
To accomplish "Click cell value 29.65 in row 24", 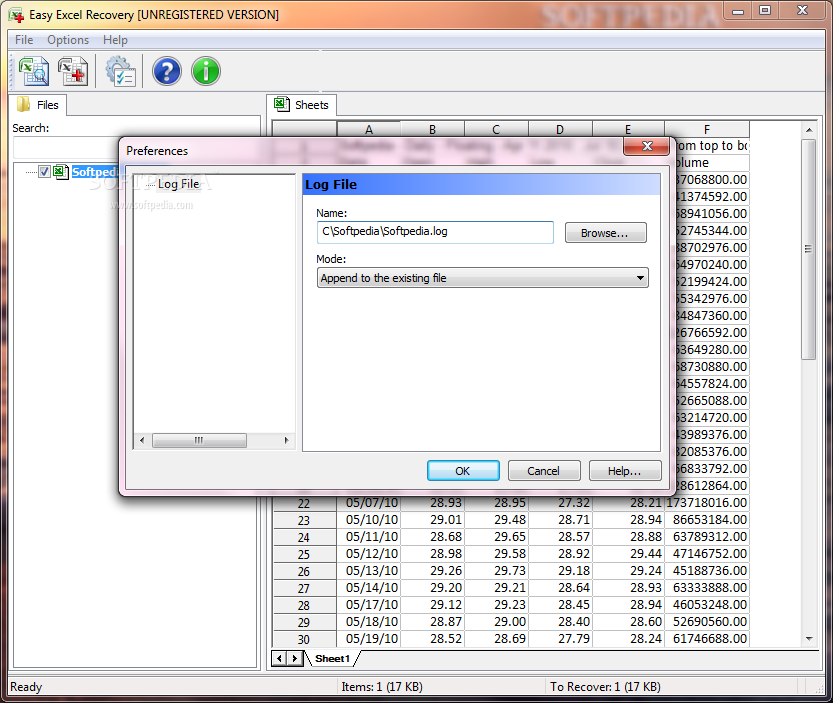I will 496,537.
